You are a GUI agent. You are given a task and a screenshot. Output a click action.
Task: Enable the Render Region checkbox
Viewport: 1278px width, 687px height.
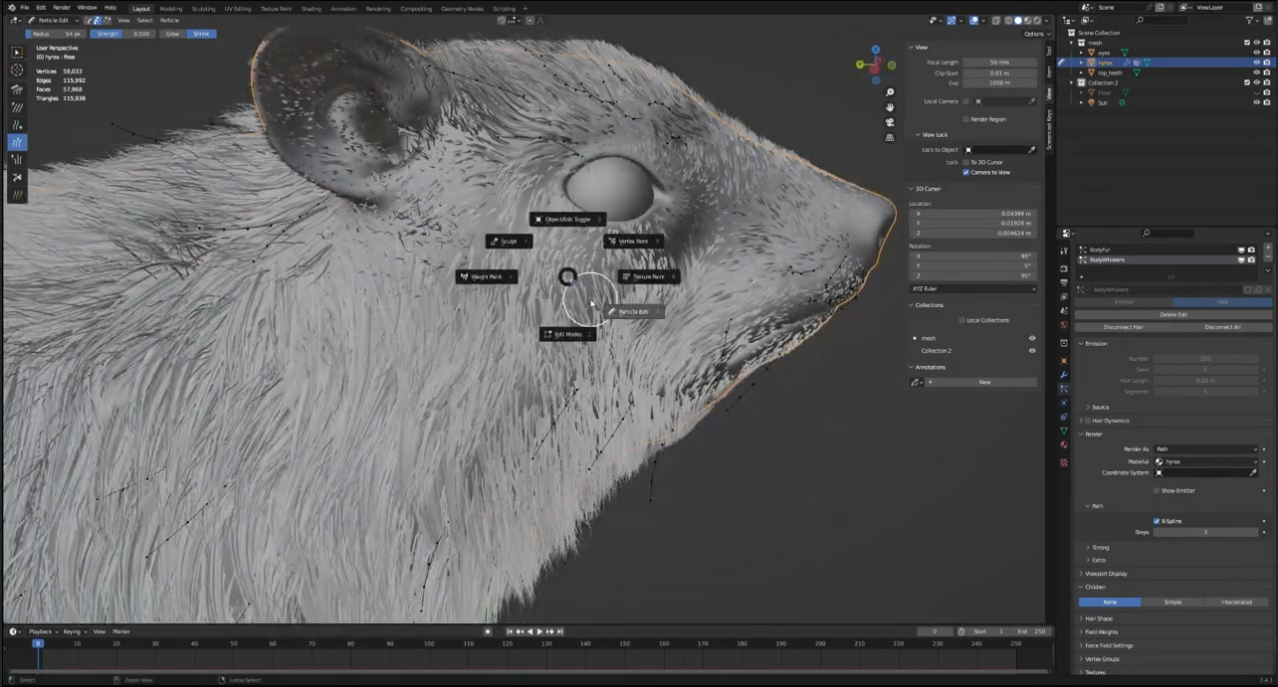point(966,119)
